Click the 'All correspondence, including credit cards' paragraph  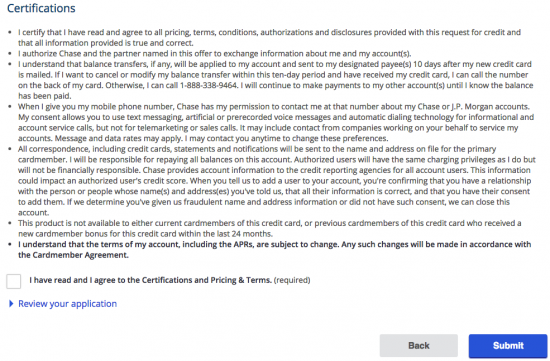click(x=277, y=181)
